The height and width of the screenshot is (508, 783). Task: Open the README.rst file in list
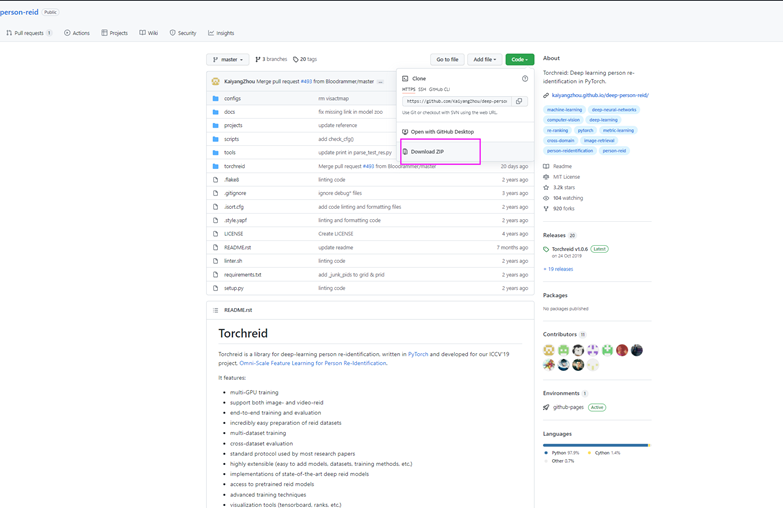point(237,247)
